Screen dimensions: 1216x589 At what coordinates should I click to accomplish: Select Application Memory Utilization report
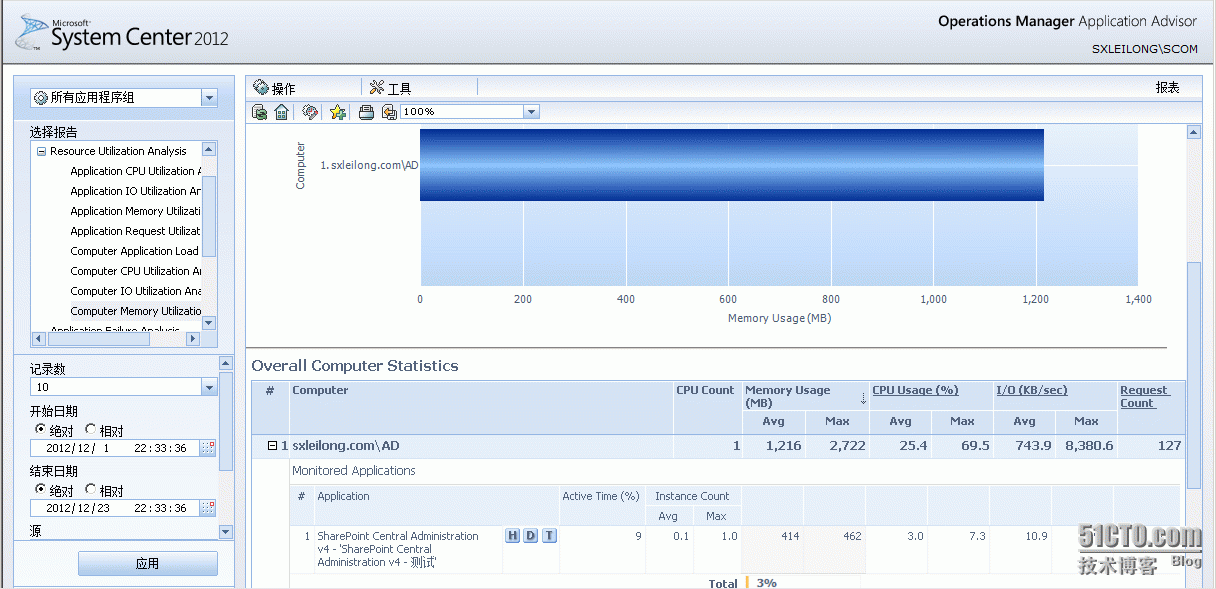click(135, 211)
